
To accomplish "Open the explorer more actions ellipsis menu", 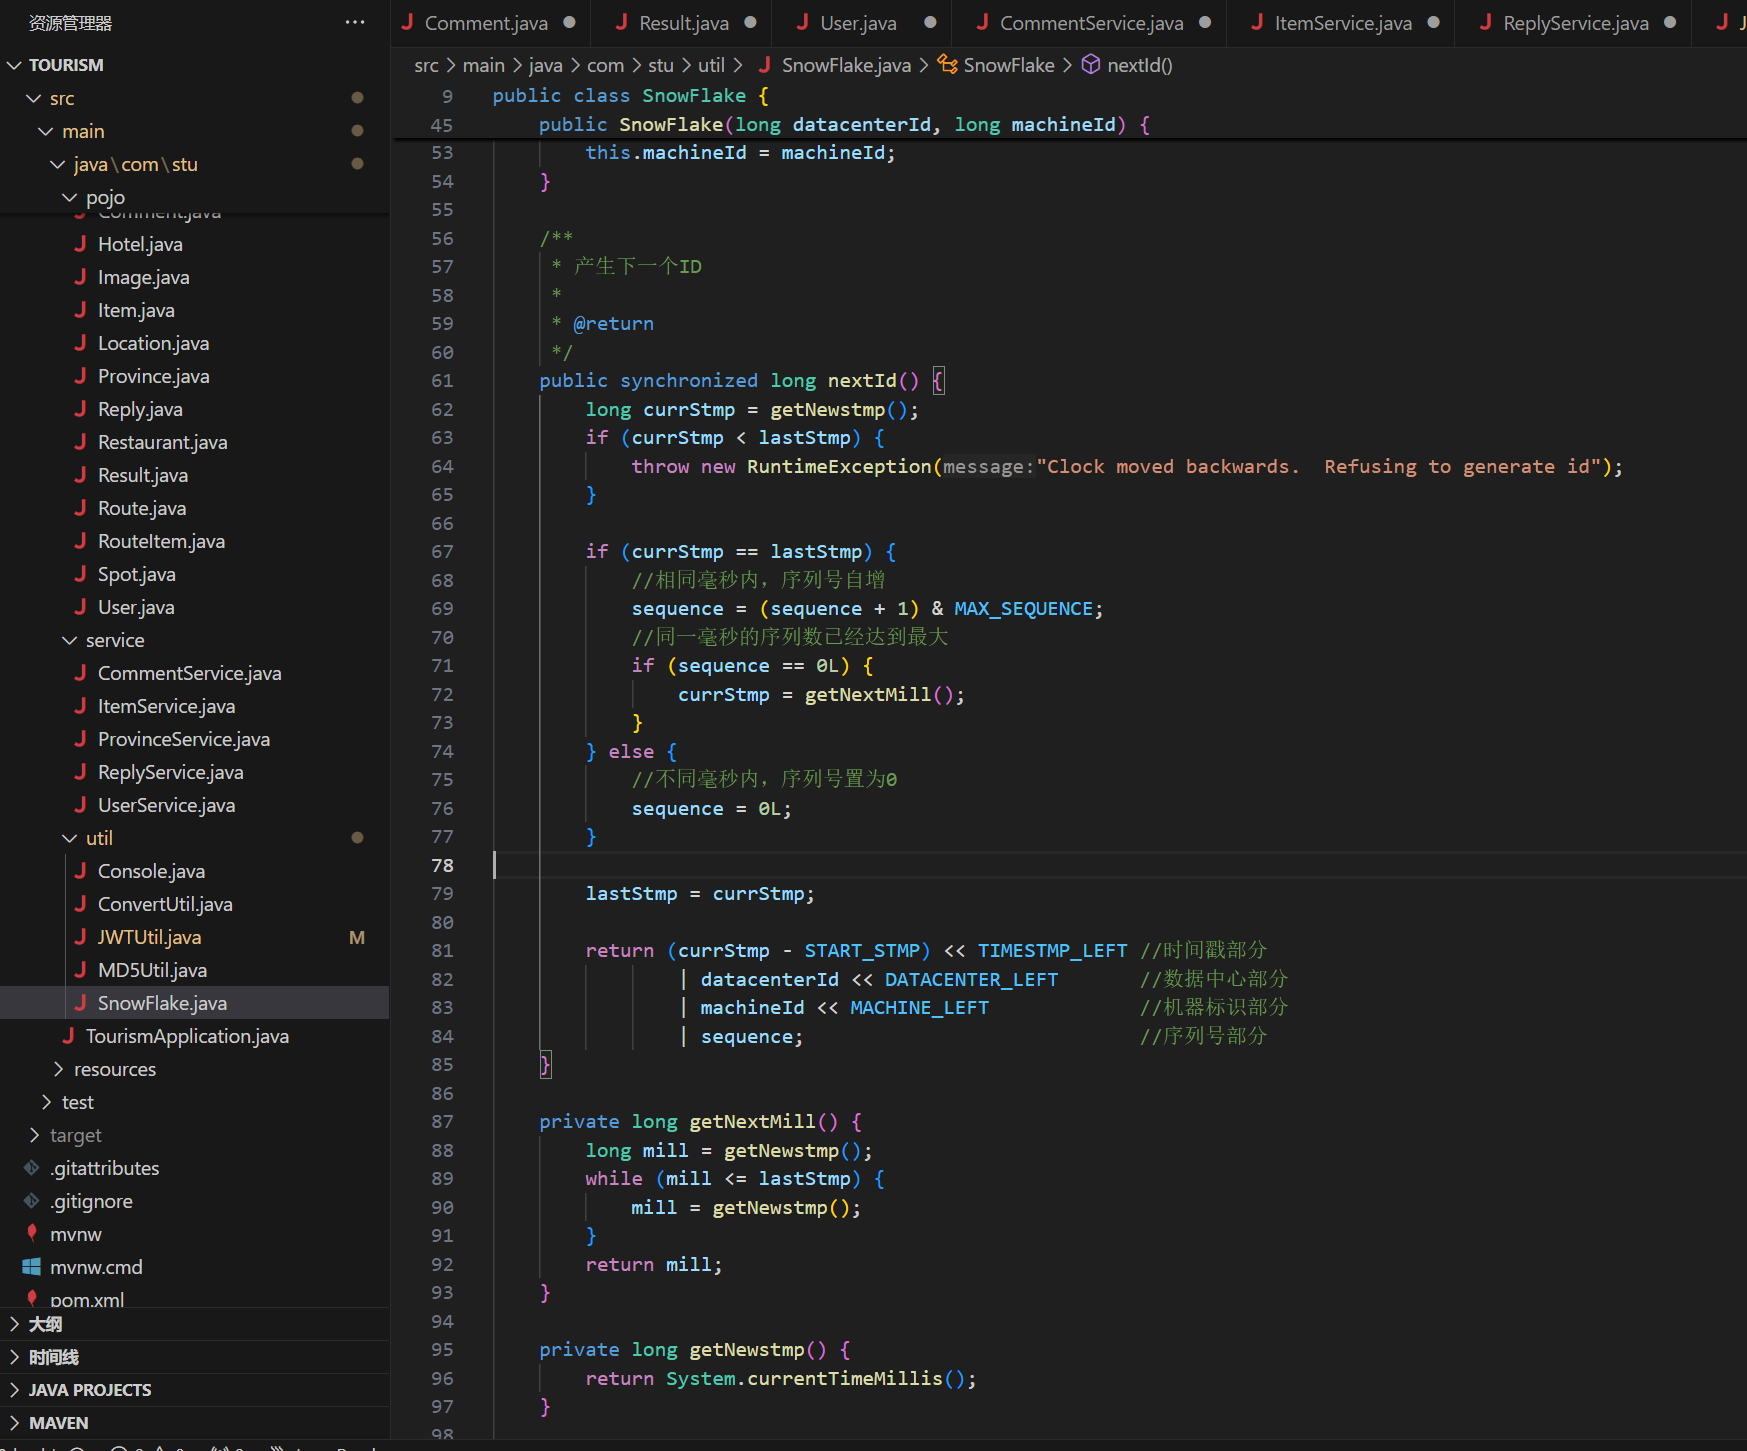I will point(355,22).
